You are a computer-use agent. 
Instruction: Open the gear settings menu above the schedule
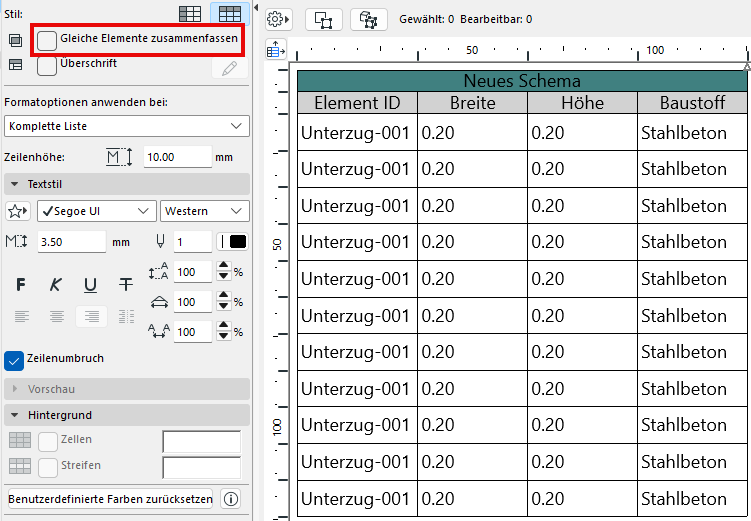[278, 19]
